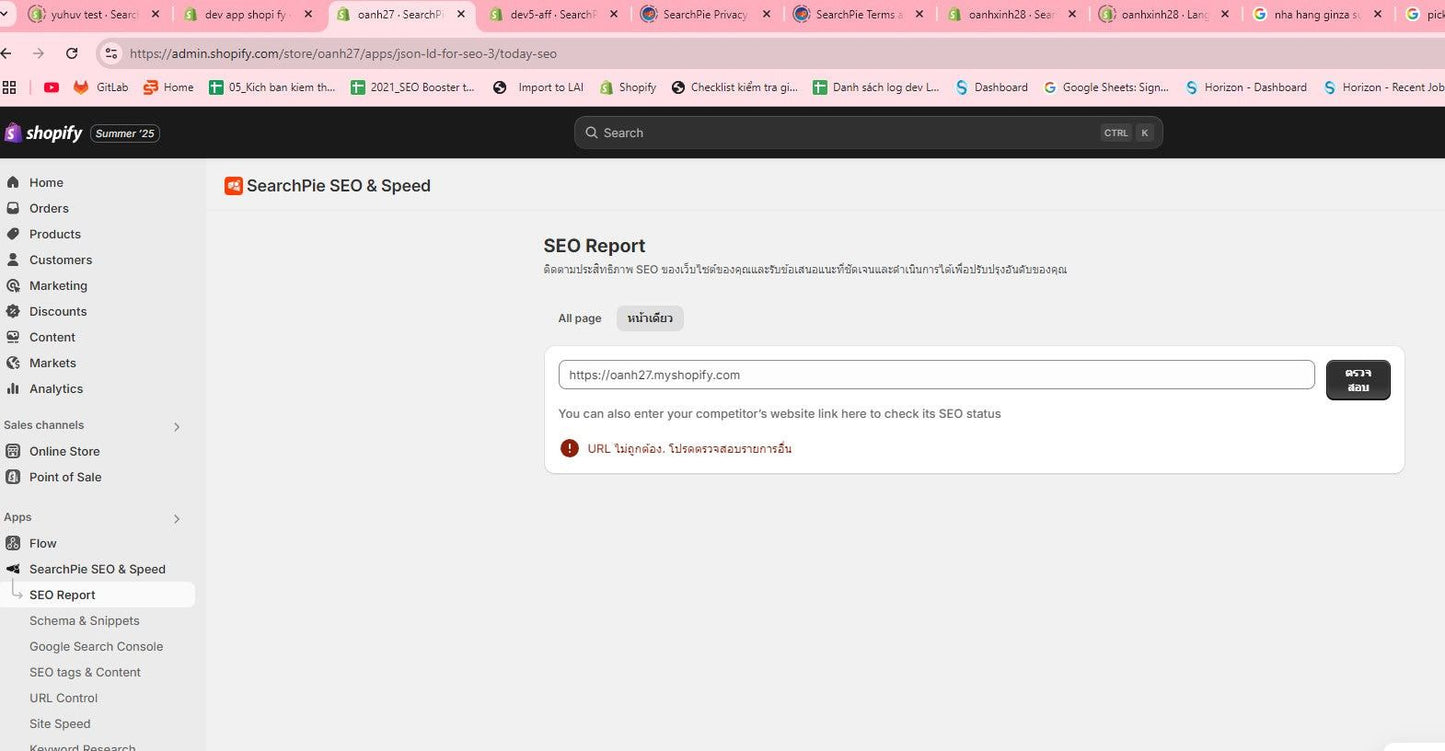
Task: Open Schema & Snippets in sidebar
Action: [x=84, y=621]
